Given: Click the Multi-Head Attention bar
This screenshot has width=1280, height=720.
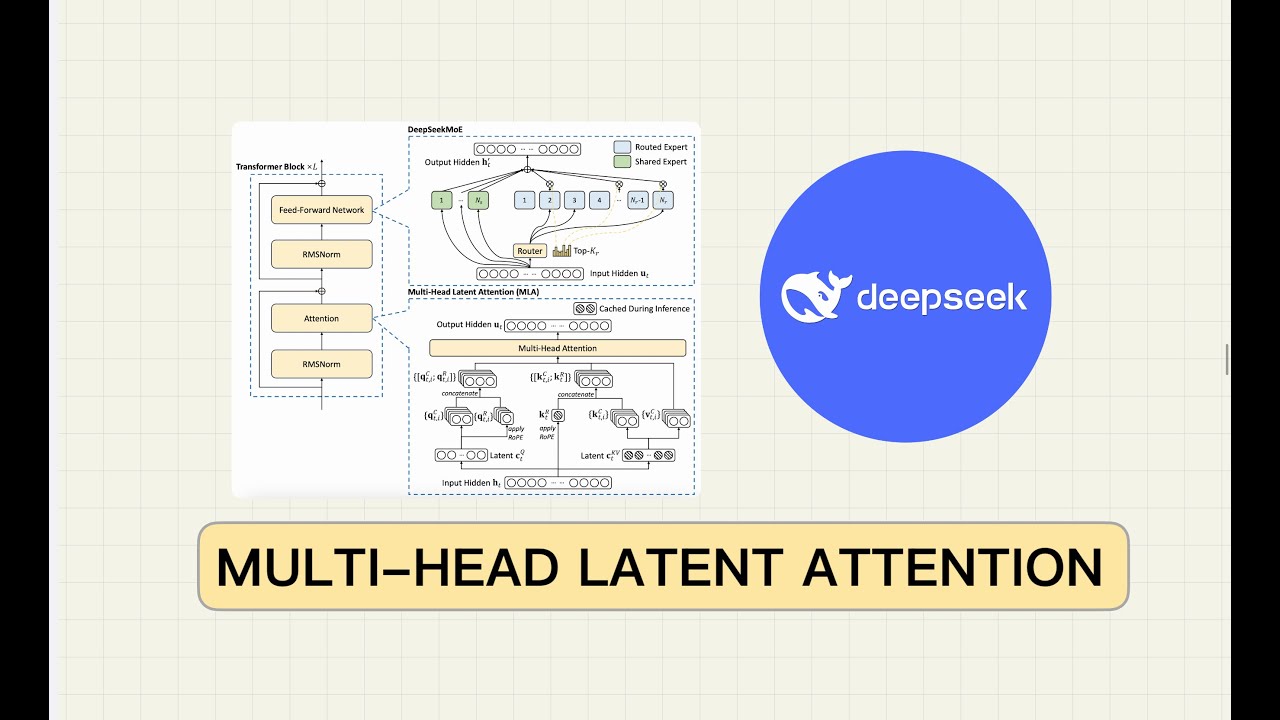Looking at the screenshot, I should pyautogui.click(x=557, y=348).
